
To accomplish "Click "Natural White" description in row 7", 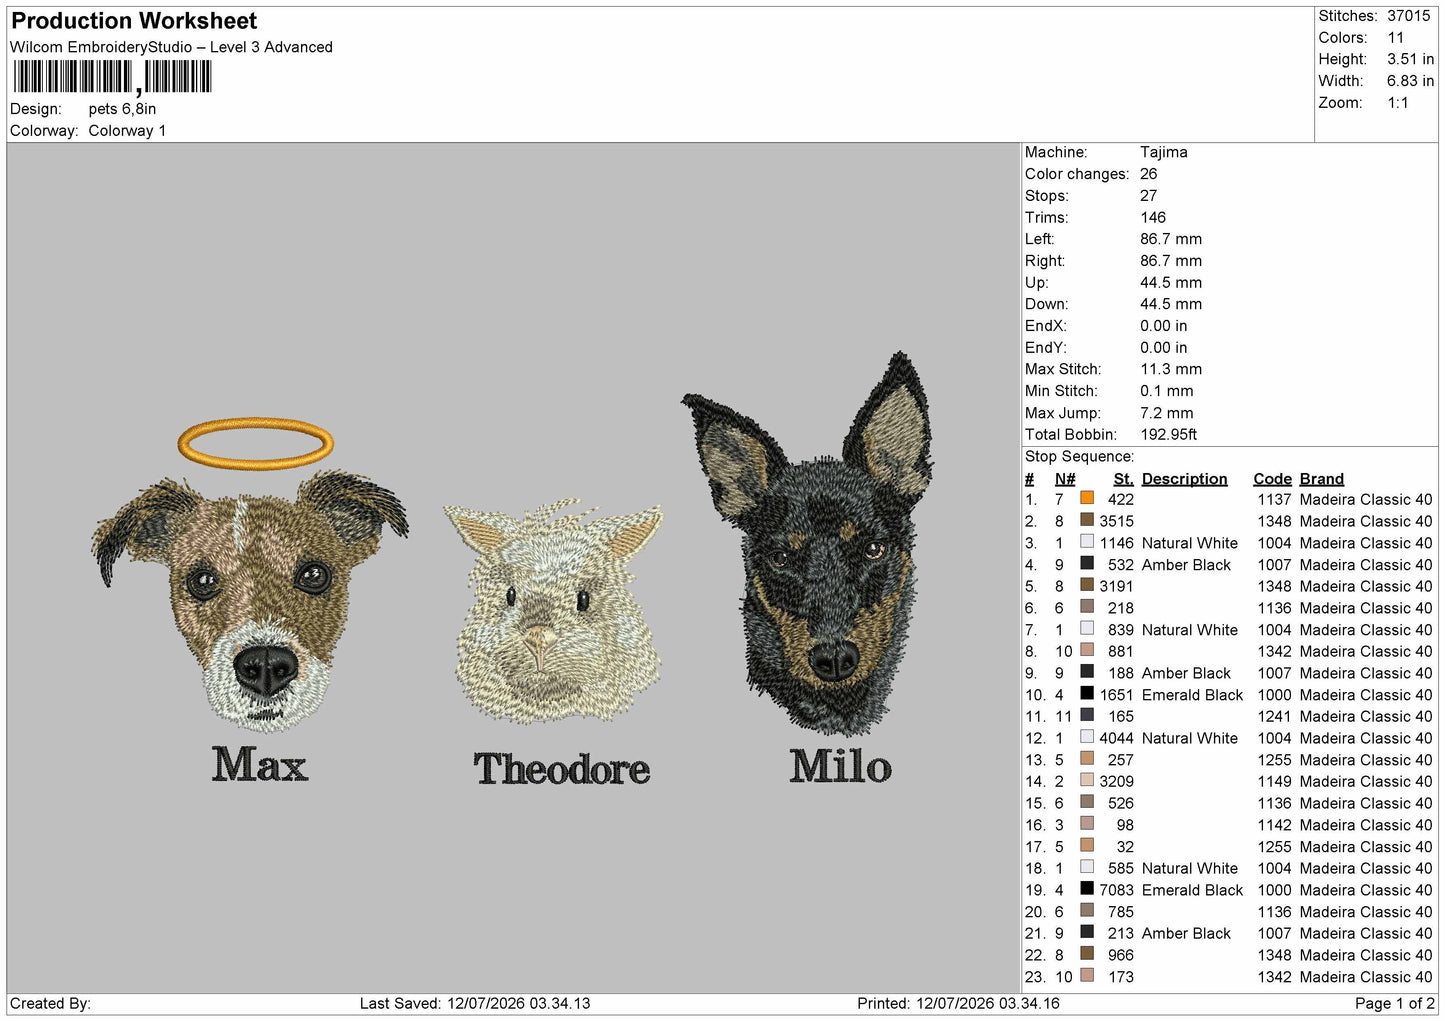I will [1190, 630].
